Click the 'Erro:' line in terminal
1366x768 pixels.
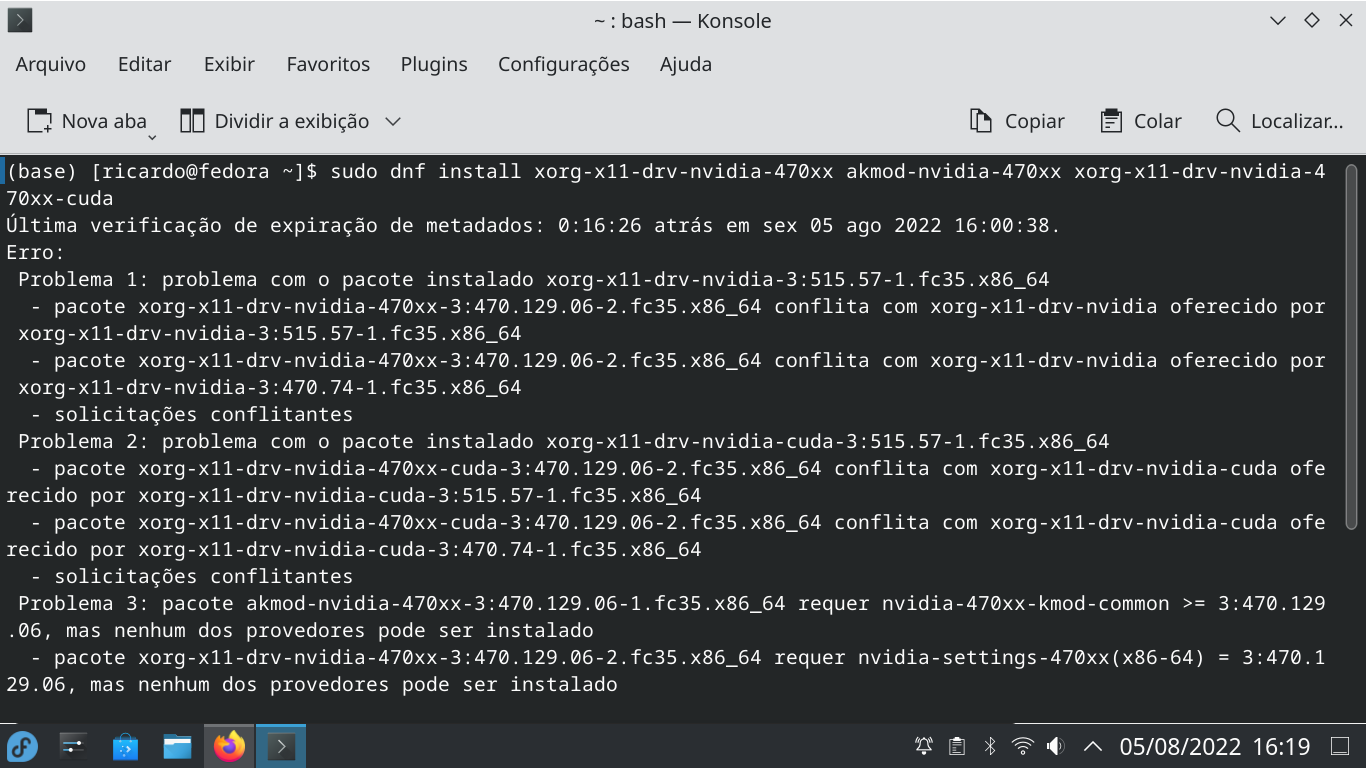pyautogui.click(x=35, y=252)
